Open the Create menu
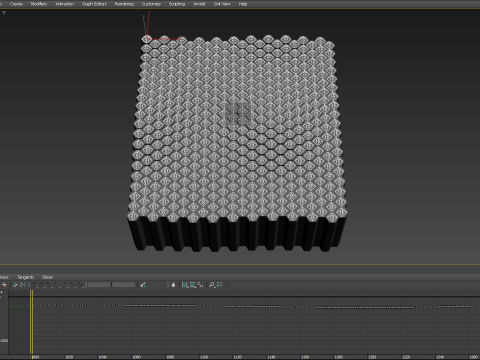This screenshot has width=480, height=360. pyautogui.click(x=16, y=4)
